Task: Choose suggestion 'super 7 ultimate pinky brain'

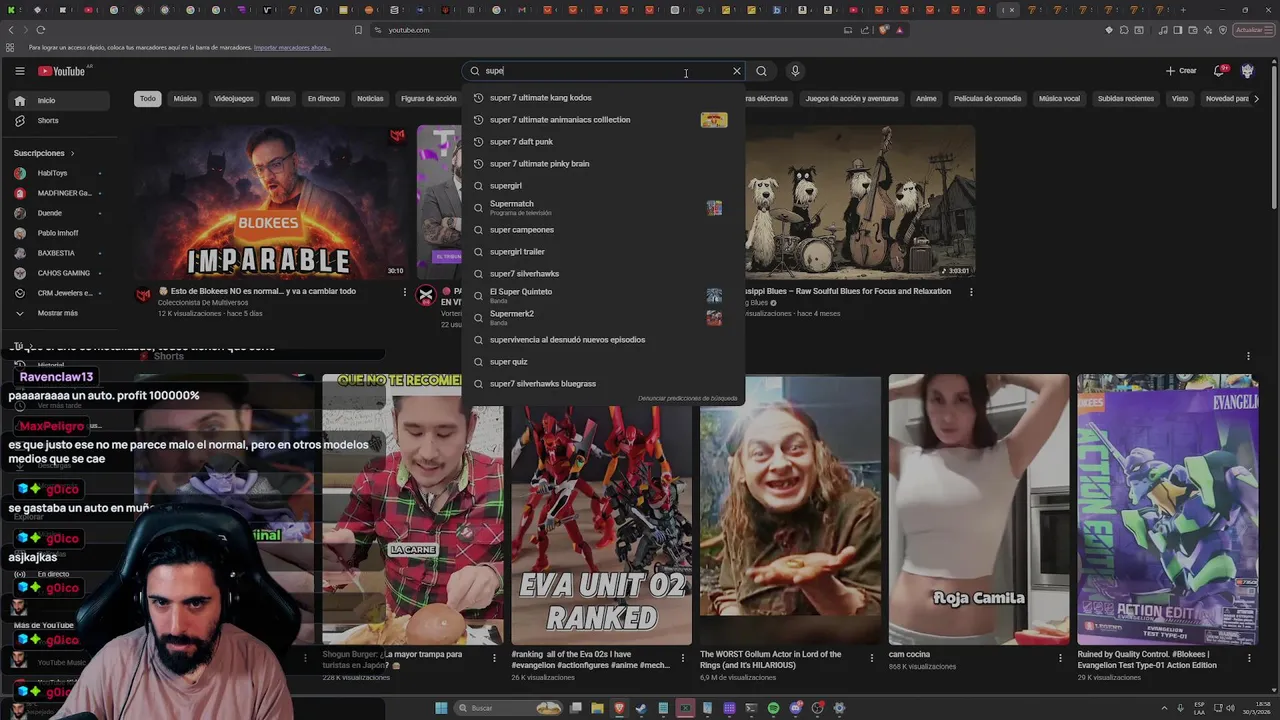Action: pyautogui.click(x=604, y=164)
